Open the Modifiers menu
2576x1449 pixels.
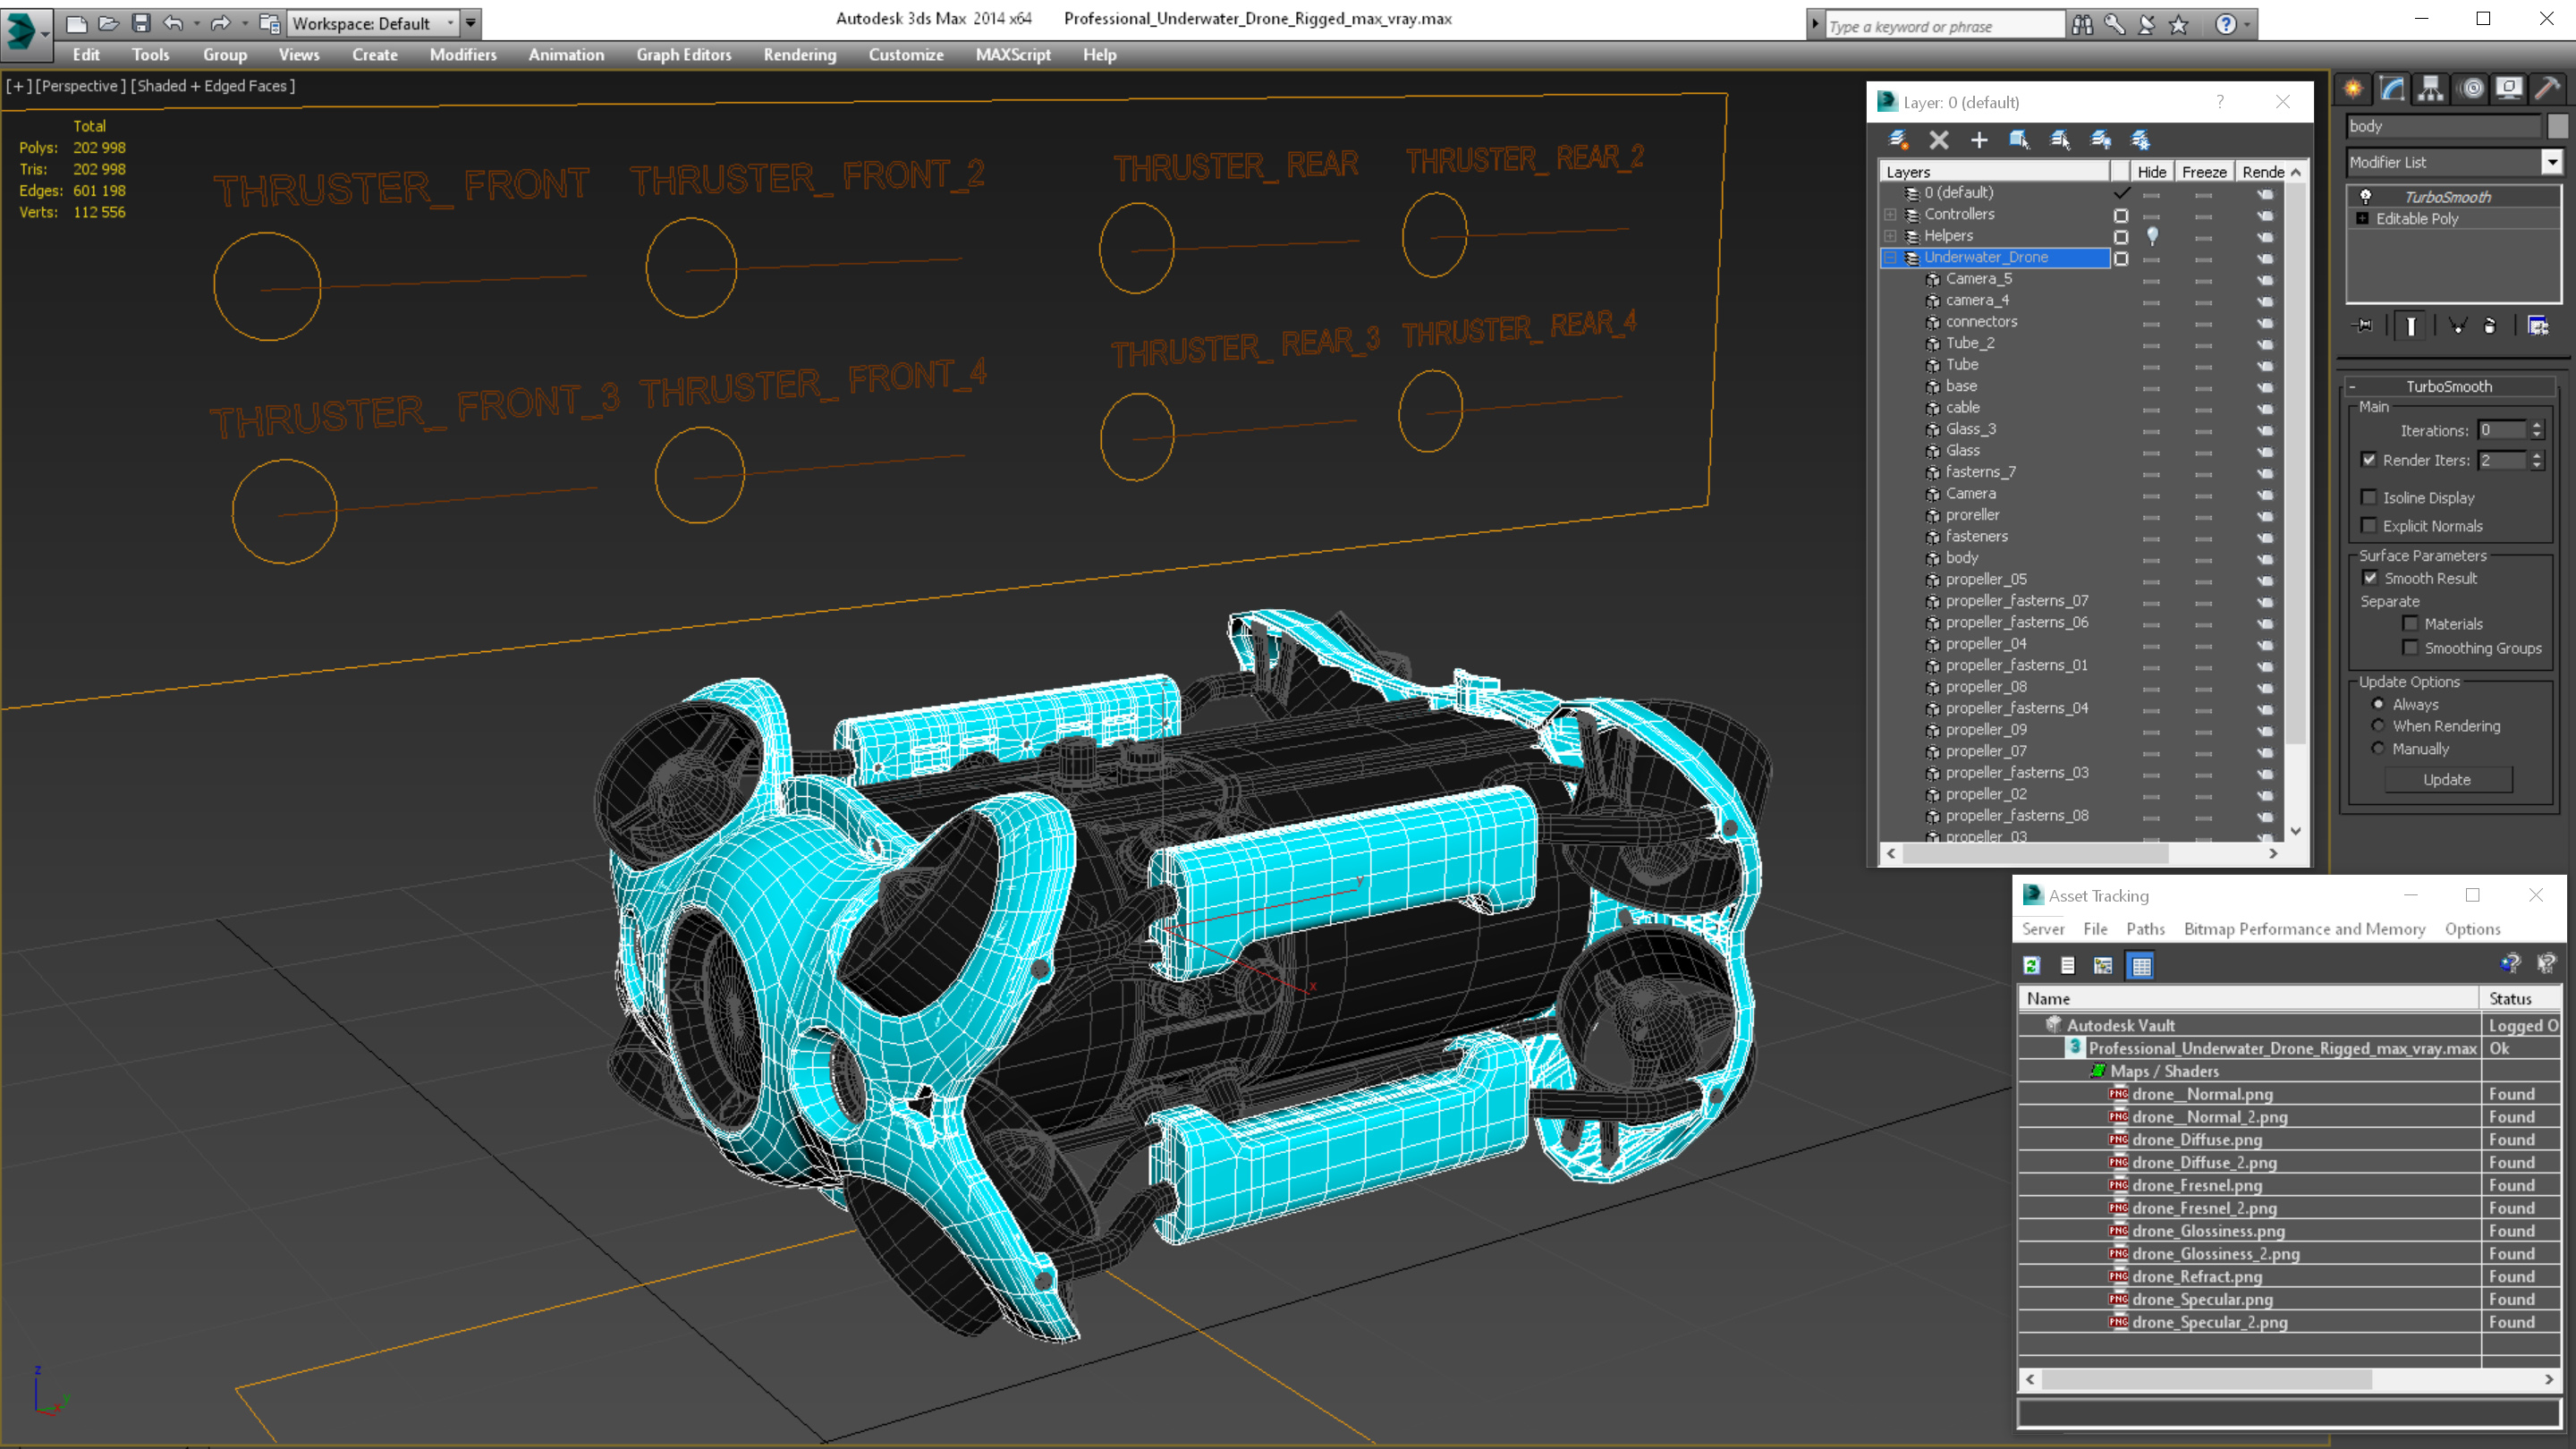tap(463, 55)
